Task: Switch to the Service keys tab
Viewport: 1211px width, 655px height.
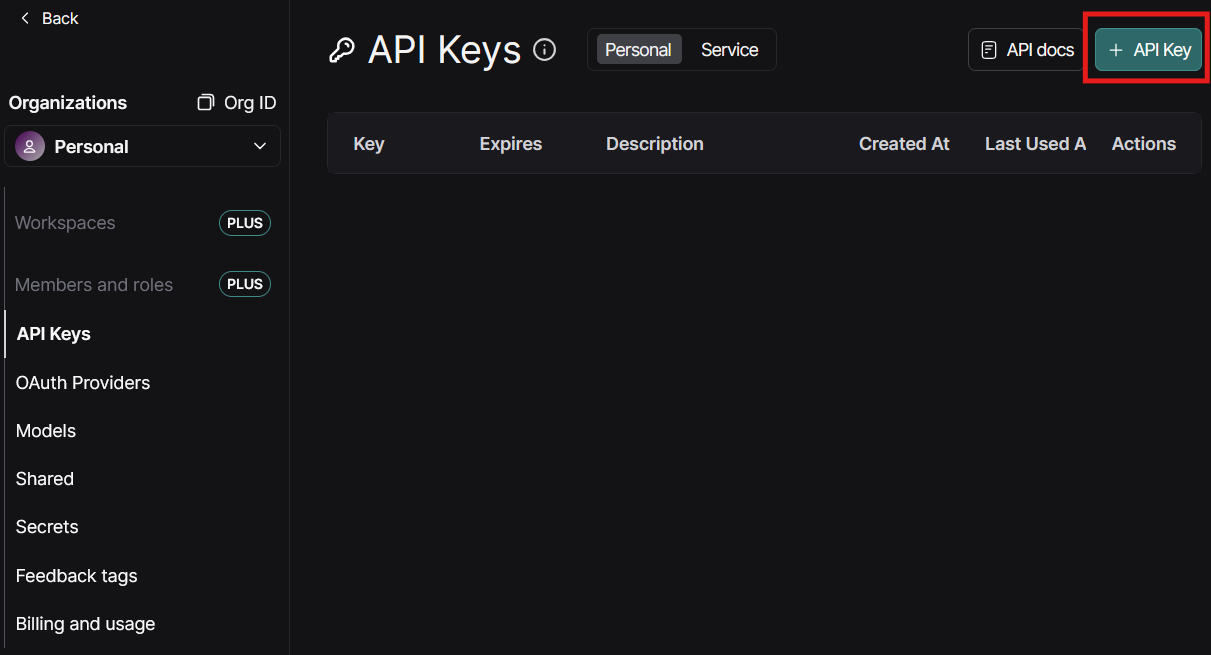Action: pos(729,49)
